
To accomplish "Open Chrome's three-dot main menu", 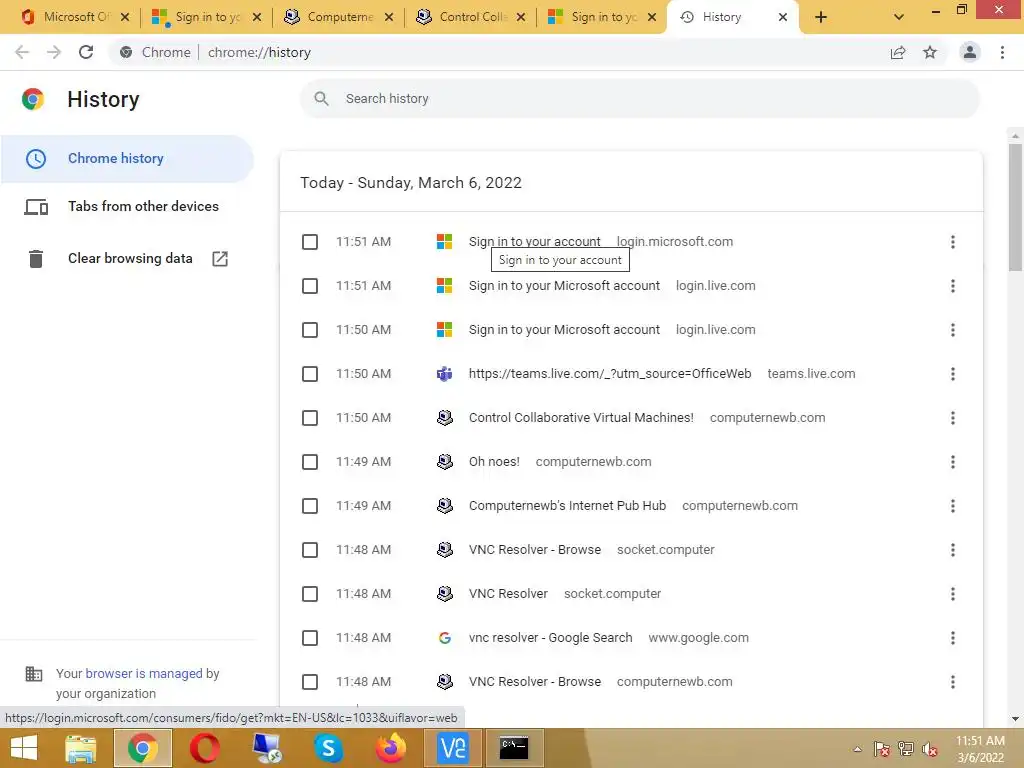I will coord(1002,52).
